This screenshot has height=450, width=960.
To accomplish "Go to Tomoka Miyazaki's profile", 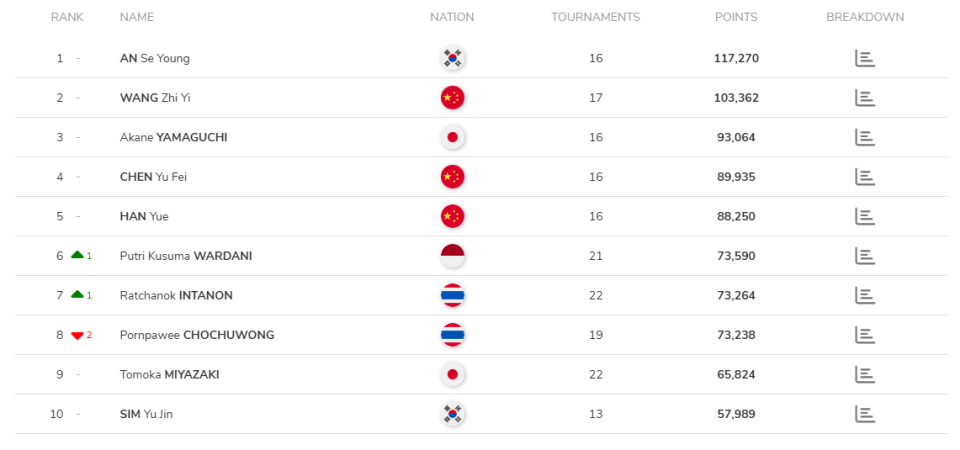I will (x=169, y=374).
